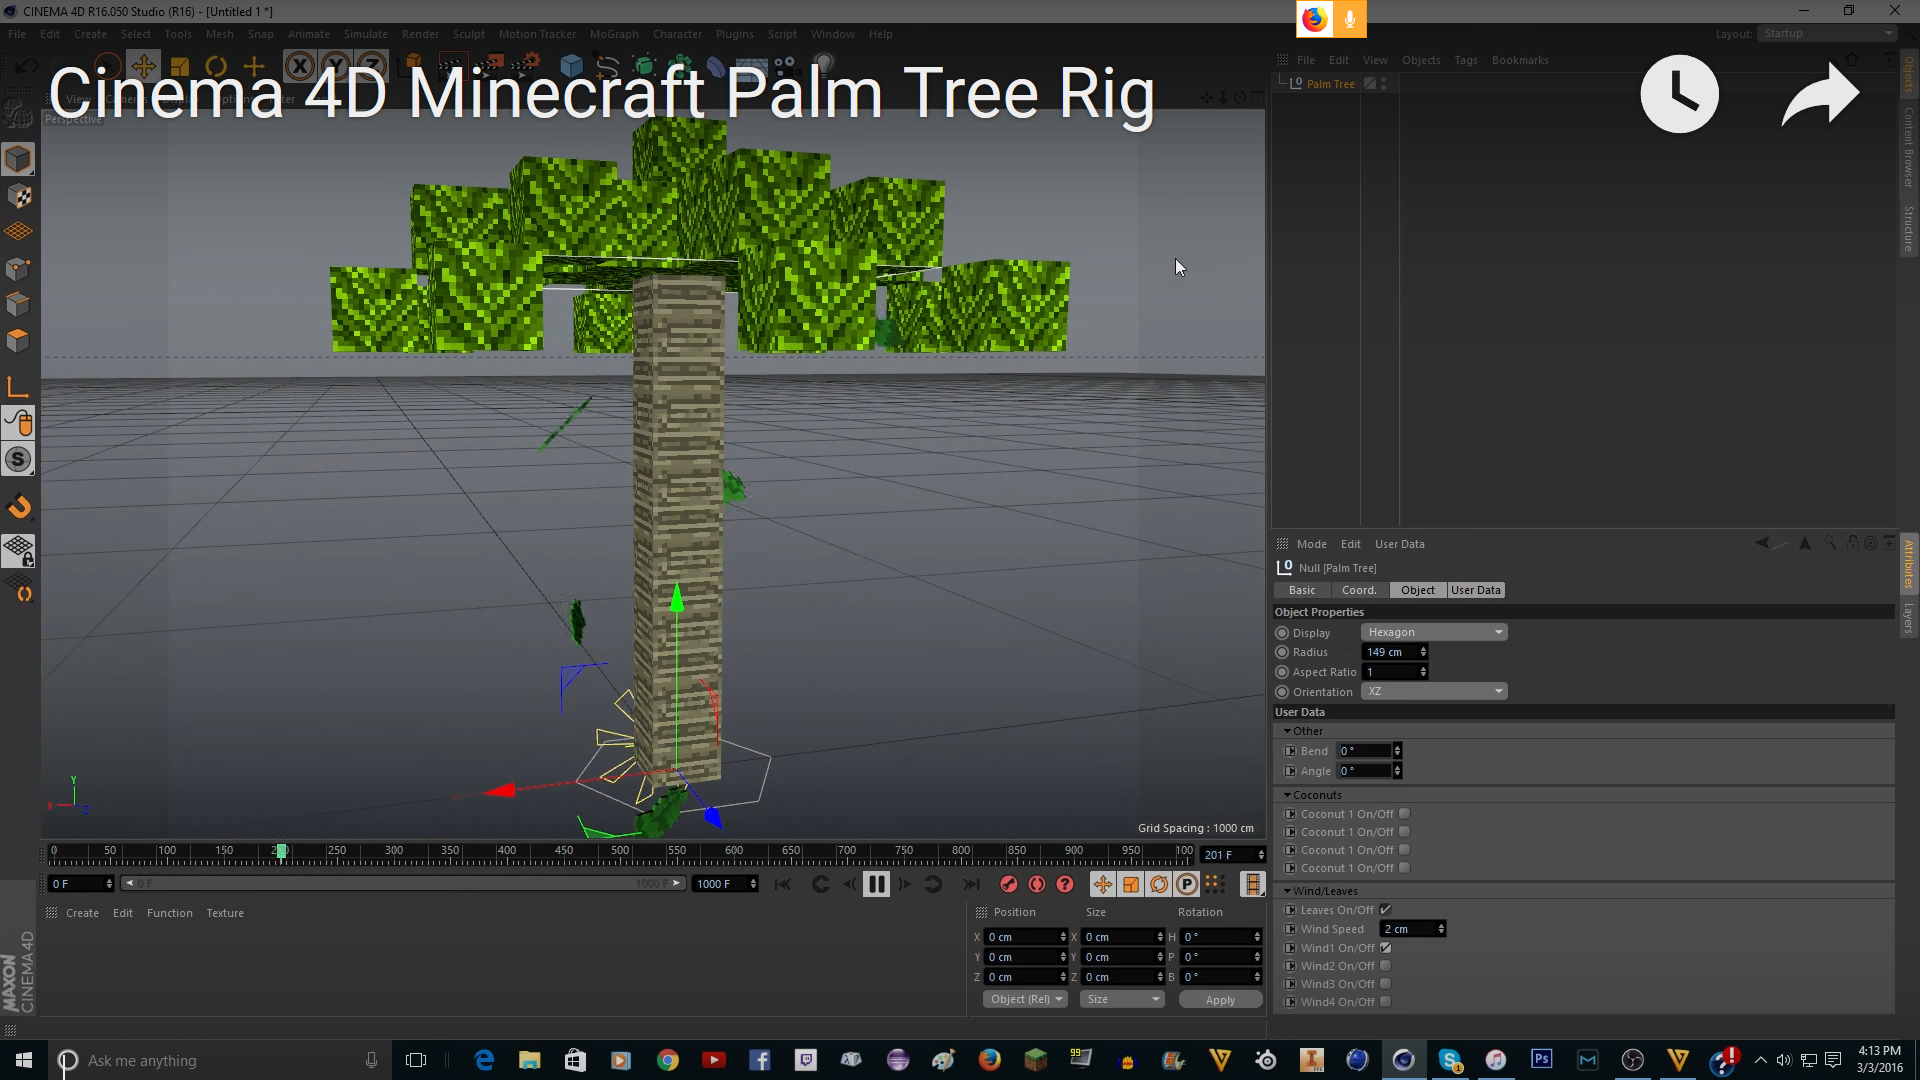
Task: Open the Object (Rel) coordinate dropdown
Action: tap(1025, 999)
